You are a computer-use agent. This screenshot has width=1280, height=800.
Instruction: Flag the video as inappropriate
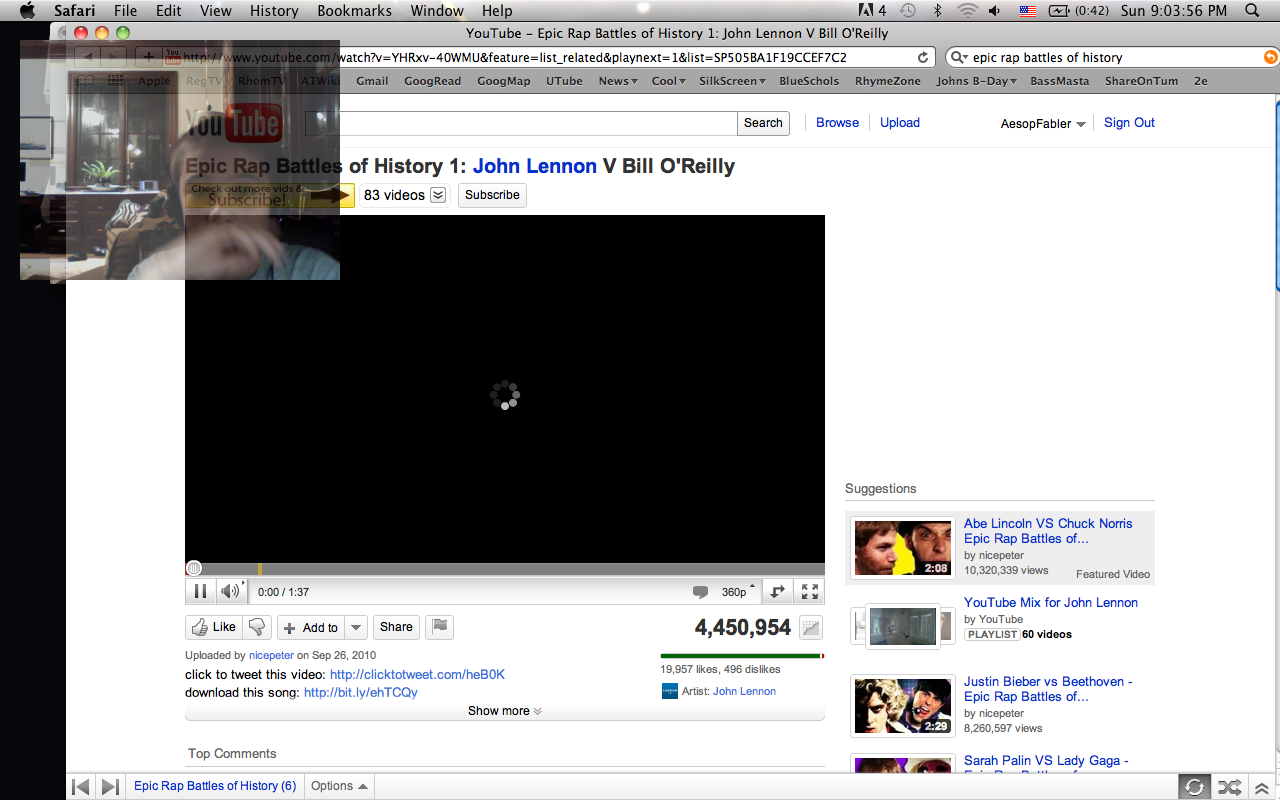pos(439,627)
